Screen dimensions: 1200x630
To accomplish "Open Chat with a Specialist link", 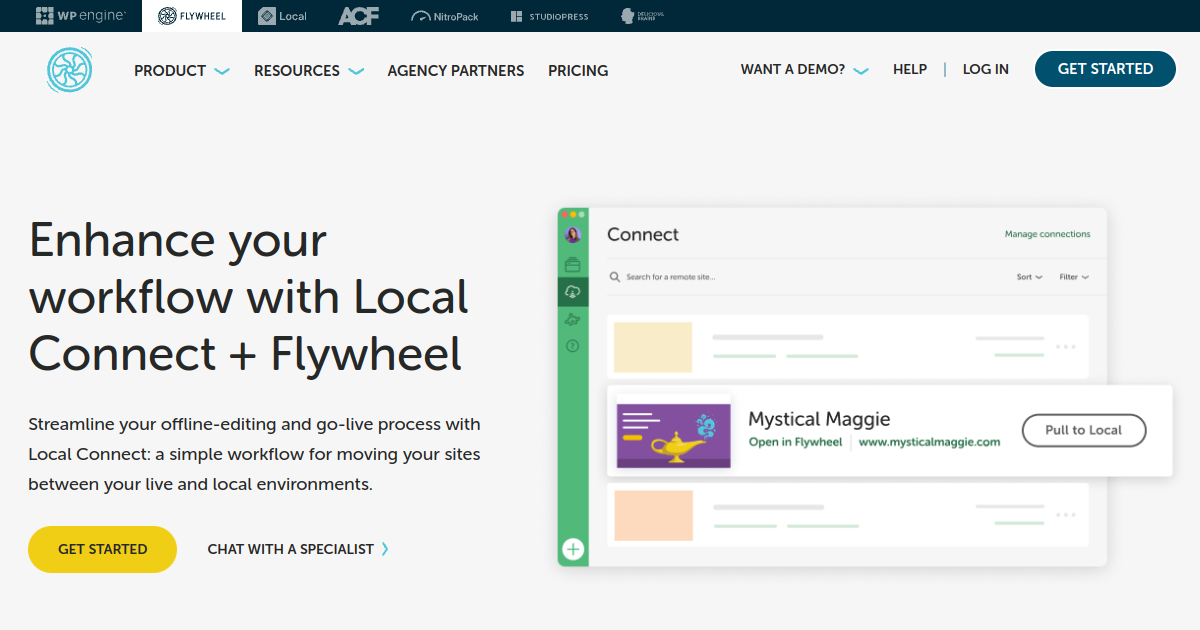I will (298, 549).
